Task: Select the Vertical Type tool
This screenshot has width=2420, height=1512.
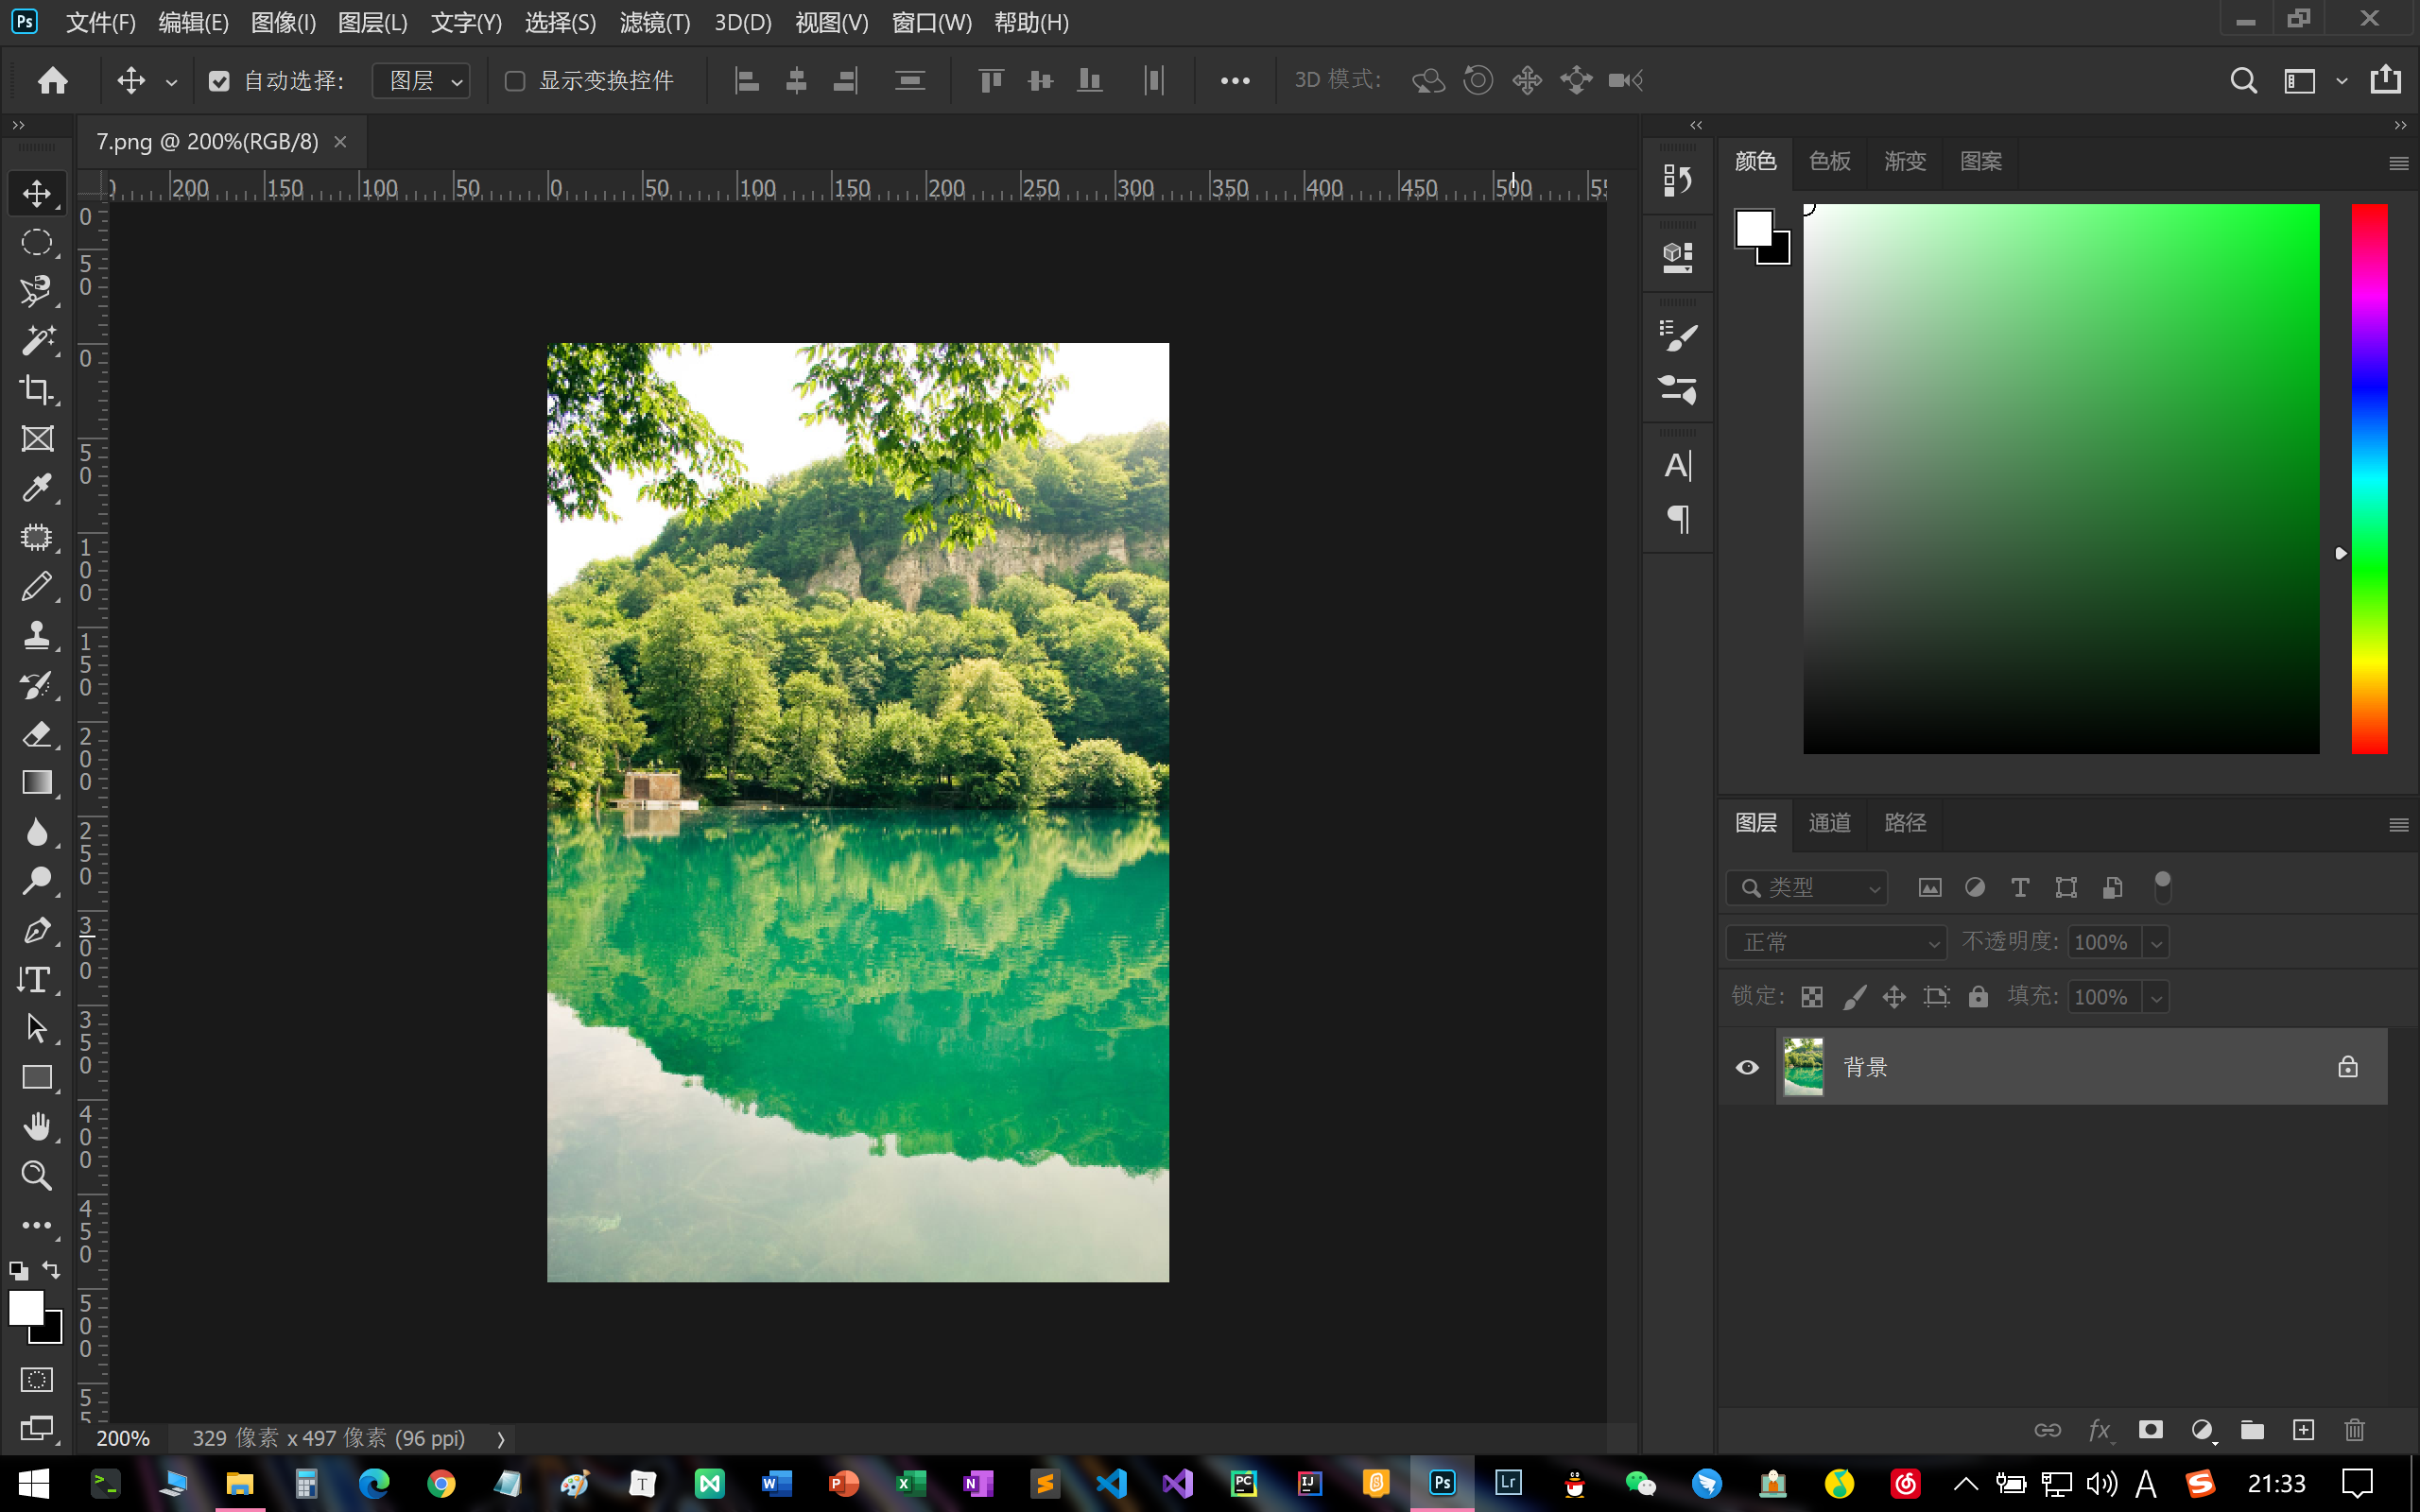Action: [37, 979]
